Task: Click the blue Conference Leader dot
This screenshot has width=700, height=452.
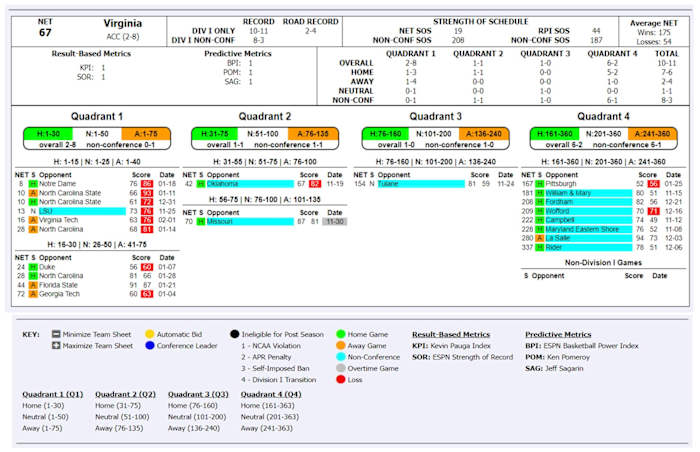Action: pyautogui.click(x=149, y=345)
